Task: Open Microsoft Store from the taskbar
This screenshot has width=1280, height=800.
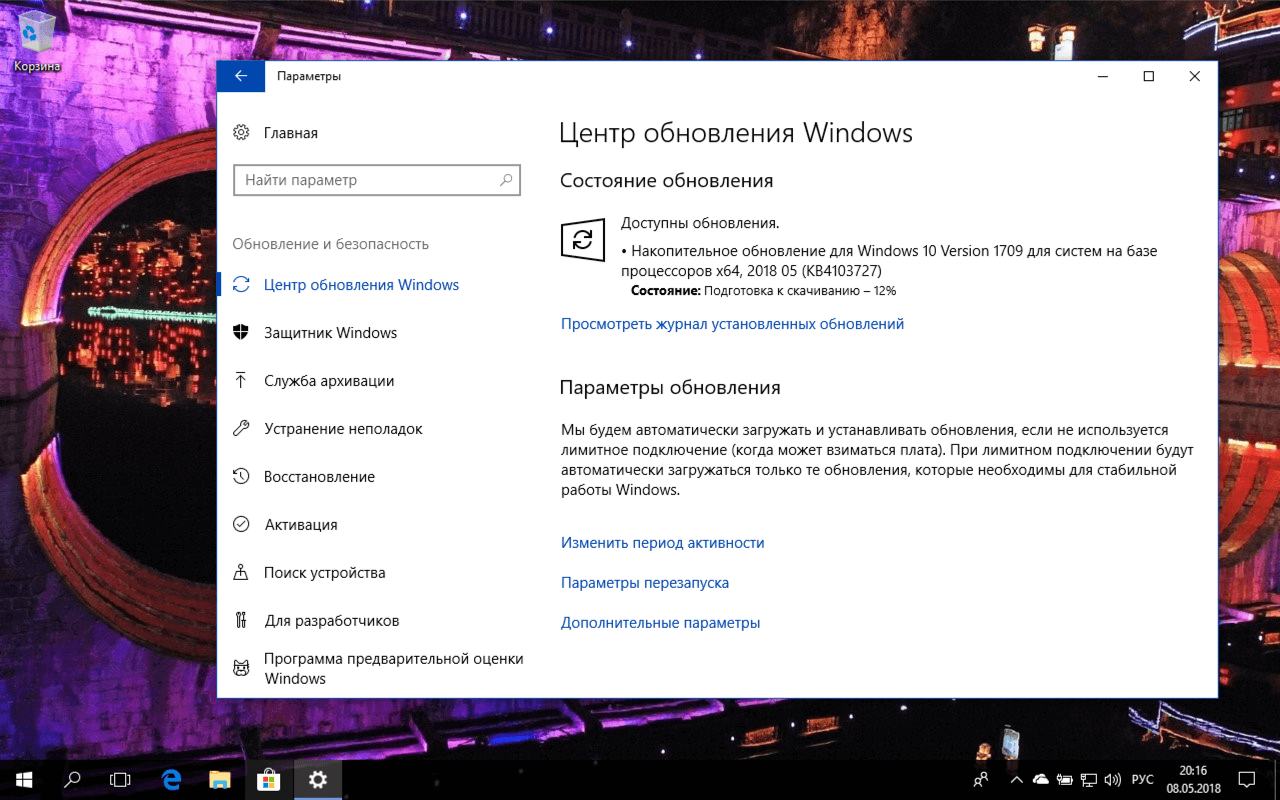Action: (x=268, y=779)
